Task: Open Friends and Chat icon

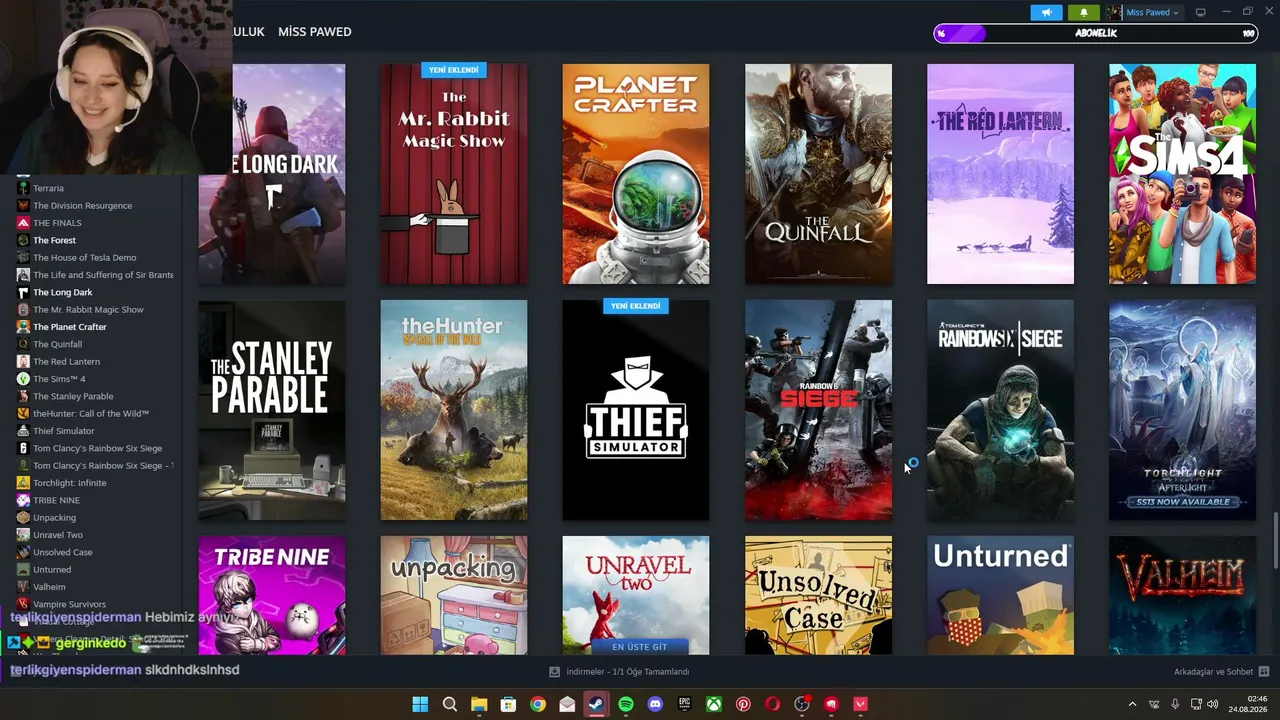Action: pos(1264,672)
